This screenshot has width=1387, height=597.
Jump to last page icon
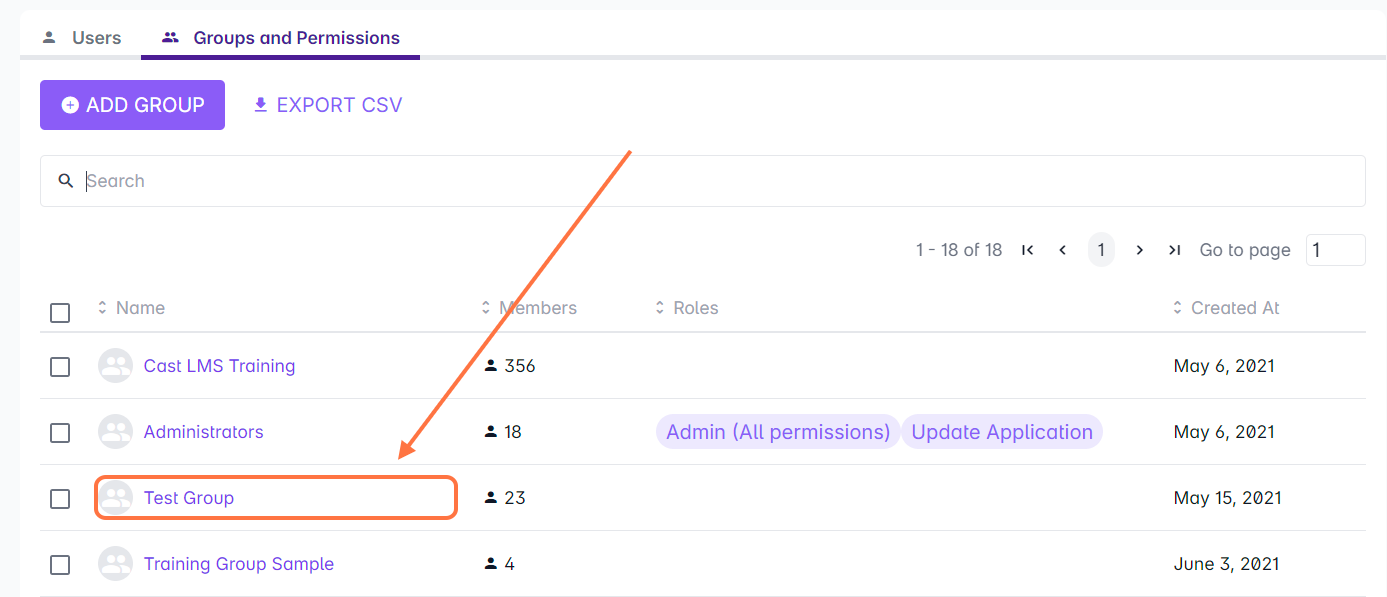(1175, 250)
